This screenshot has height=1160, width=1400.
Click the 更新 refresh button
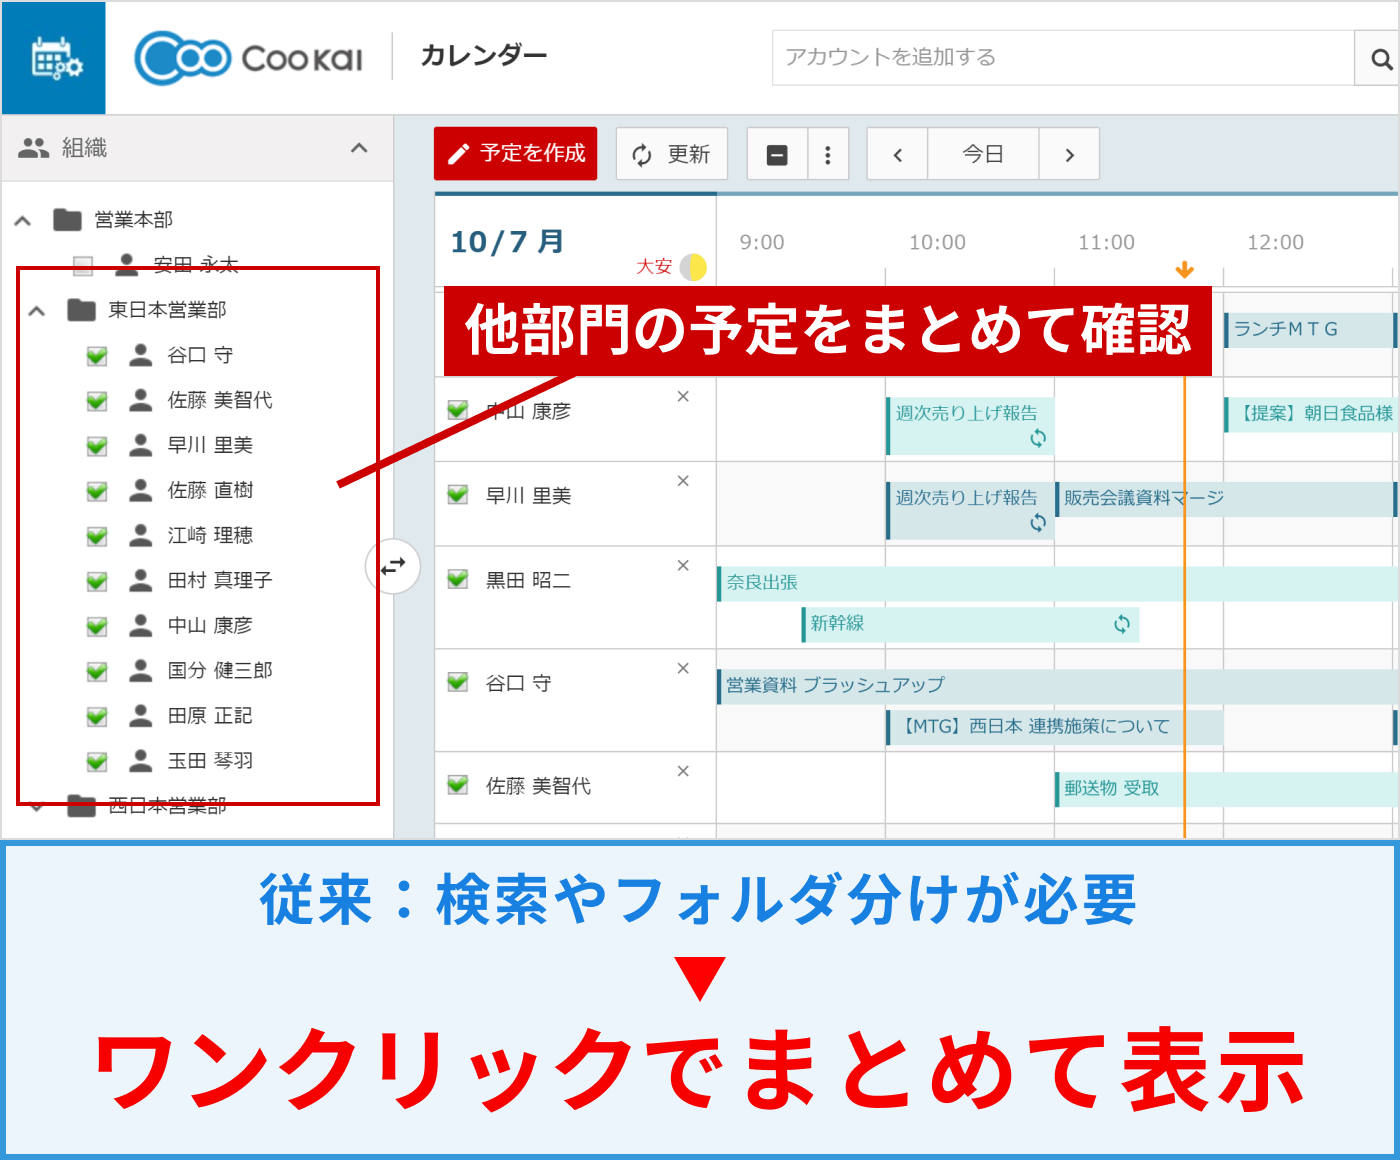point(671,154)
